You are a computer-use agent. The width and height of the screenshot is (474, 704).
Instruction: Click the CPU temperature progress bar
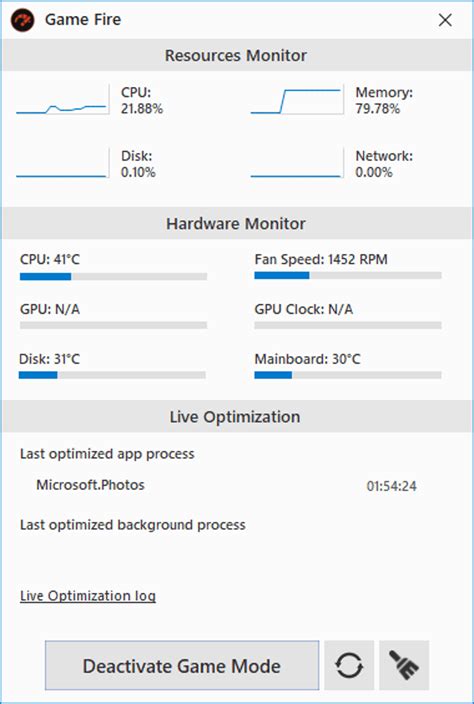[113, 277]
